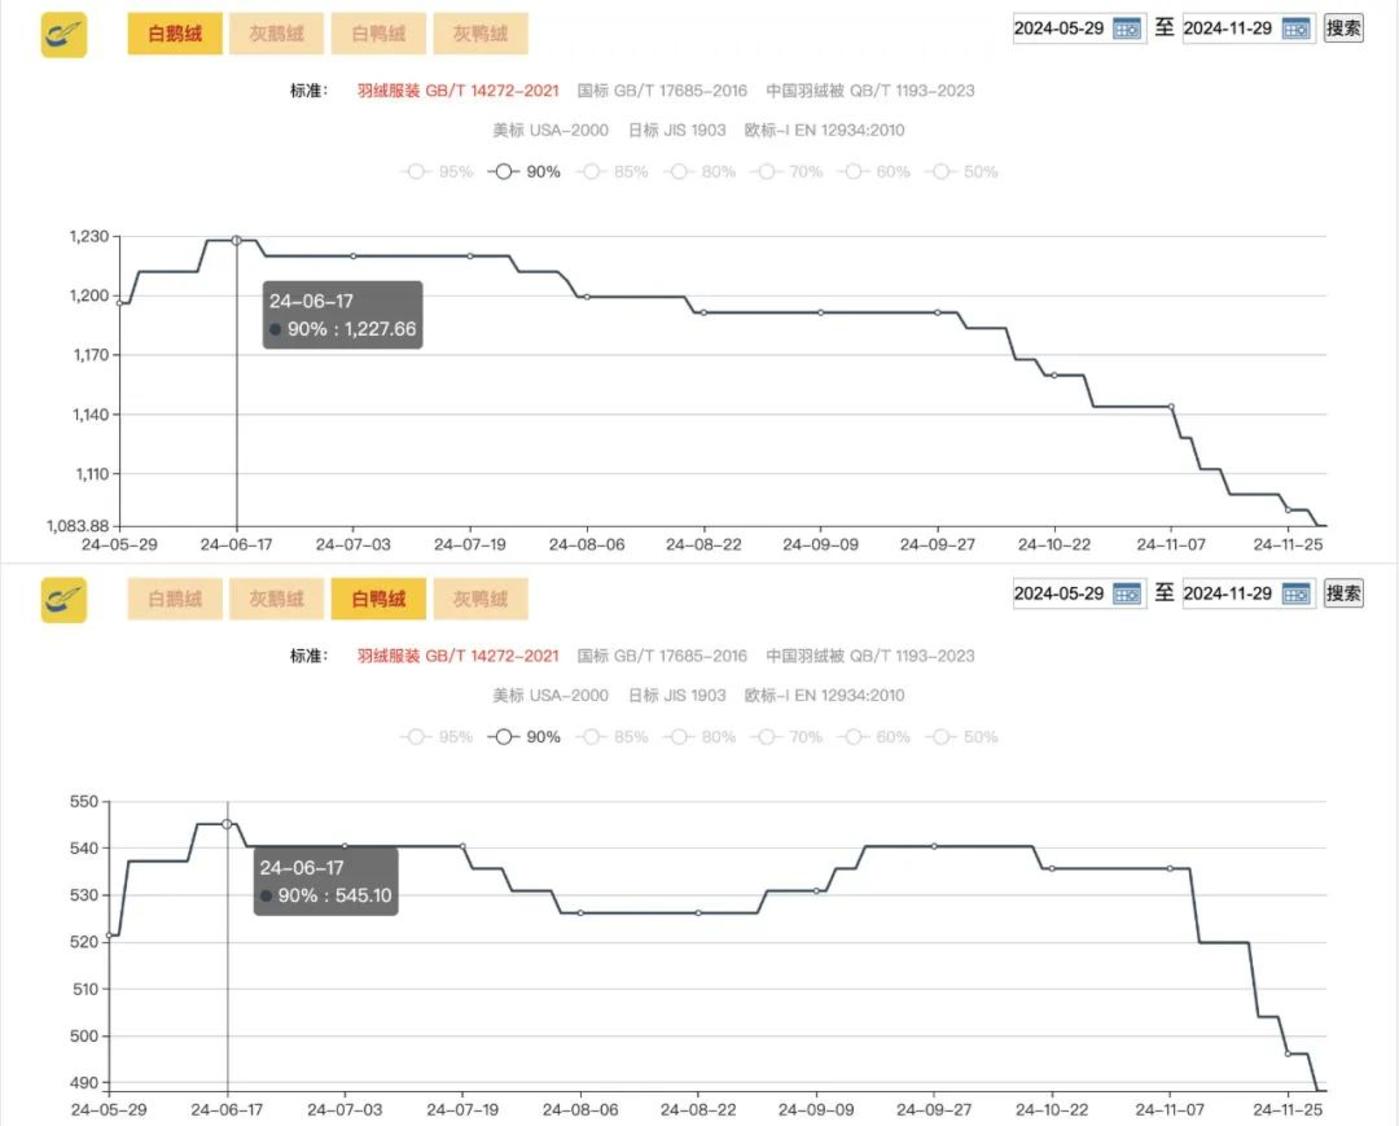Image resolution: width=1399 pixels, height=1126 pixels.
Task: Toggle 85% legend series in bottom chart
Action: click(x=612, y=737)
